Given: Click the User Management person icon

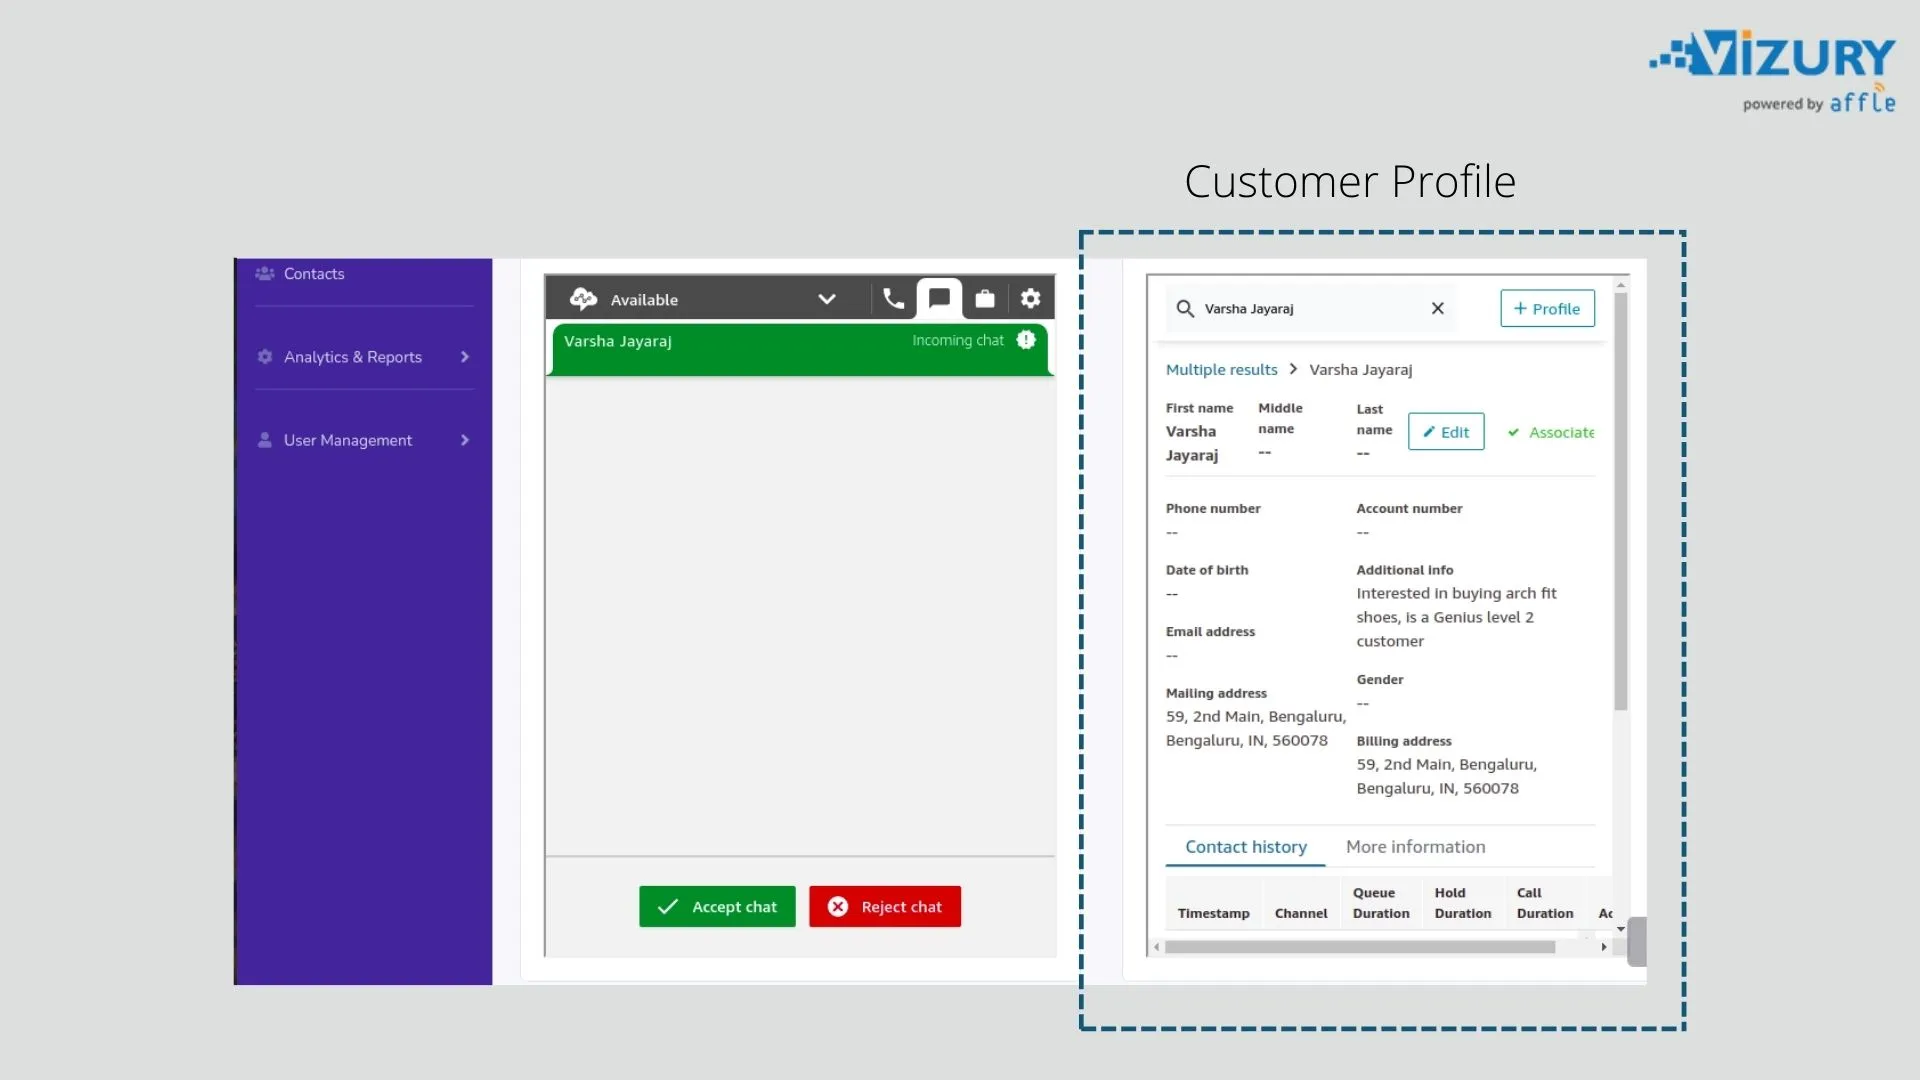Looking at the screenshot, I should click(x=265, y=440).
